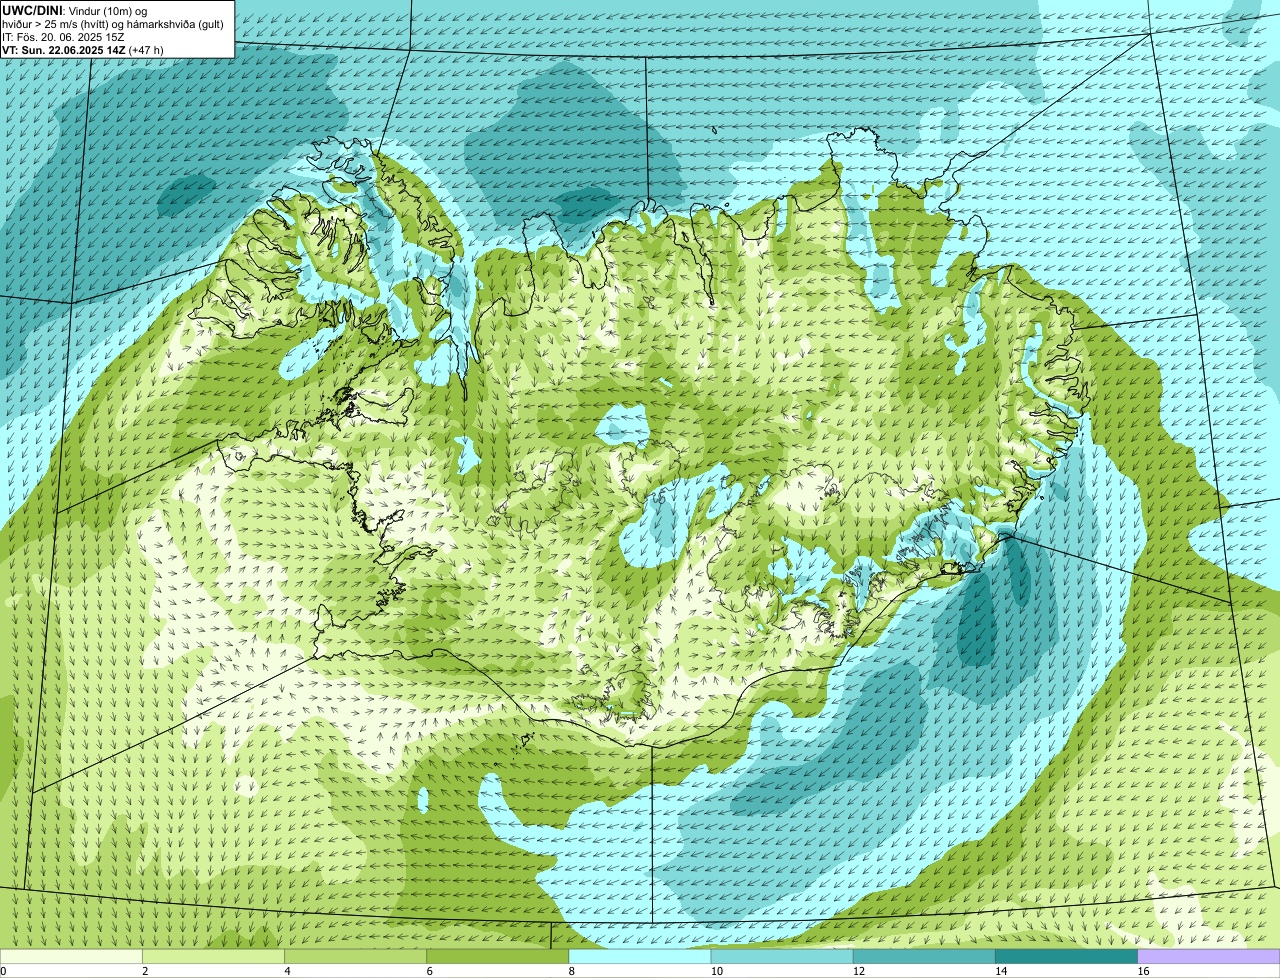The image size is (1280, 978).
Task: Click the 'VT: Sun. 22.06.2025 14Z' valid time
Action: click(62, 49)
